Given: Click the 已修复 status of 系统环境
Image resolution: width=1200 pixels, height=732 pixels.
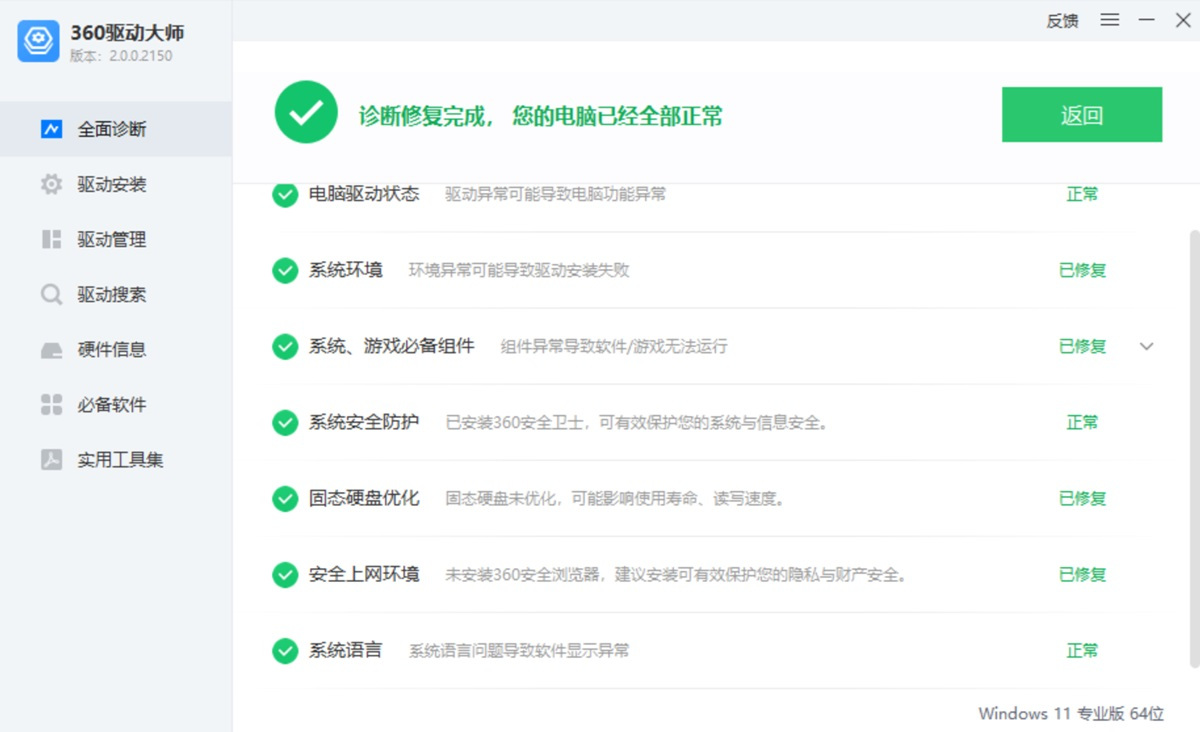Looking at the screenshot, I should click(1082, 270).
